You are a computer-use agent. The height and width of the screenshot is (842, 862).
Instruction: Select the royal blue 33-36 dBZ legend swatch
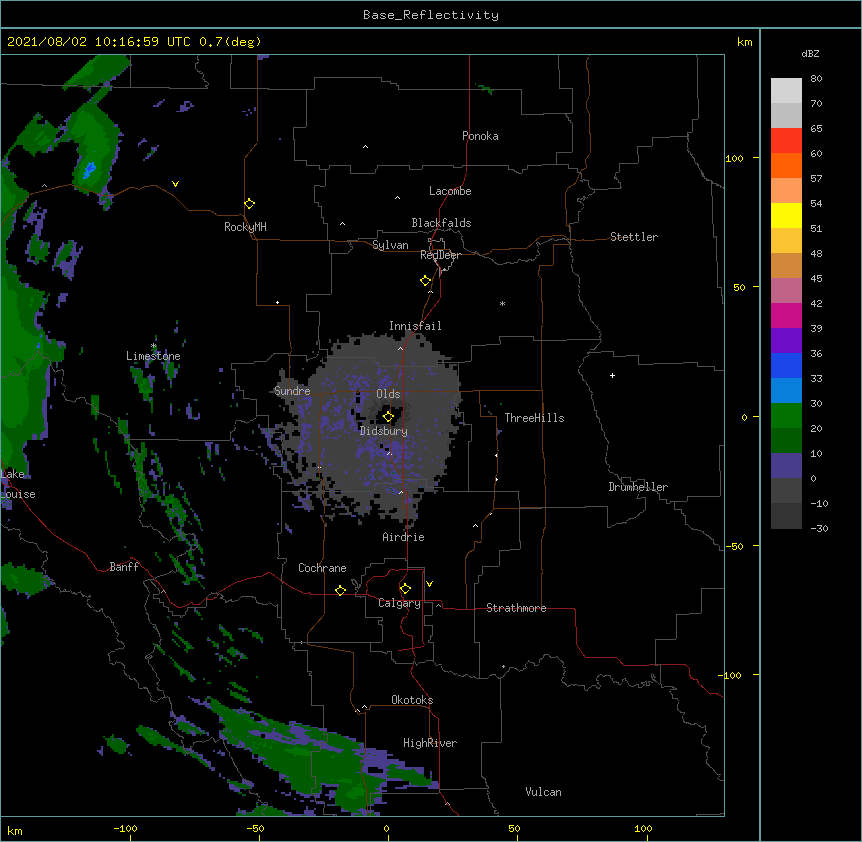pos(786,365)
